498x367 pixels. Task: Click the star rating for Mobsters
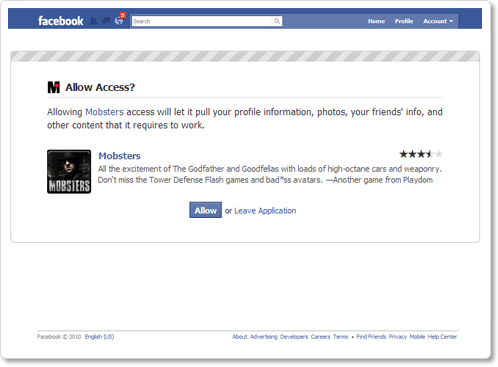421,154
